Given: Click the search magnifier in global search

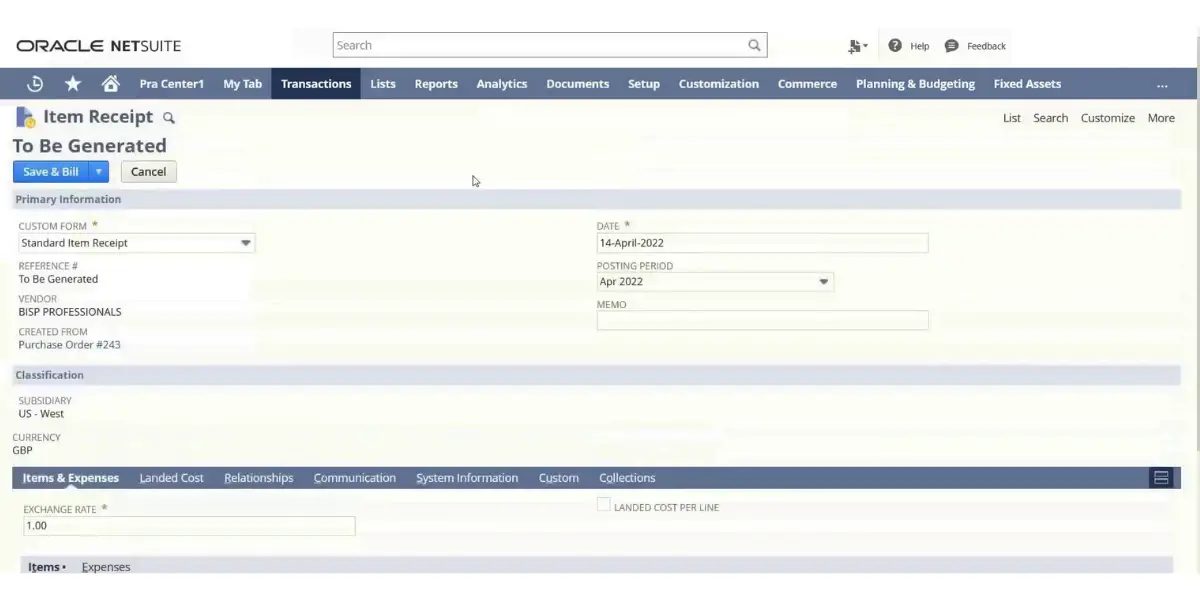Looking at the screenshot, I should coord(755,45).
